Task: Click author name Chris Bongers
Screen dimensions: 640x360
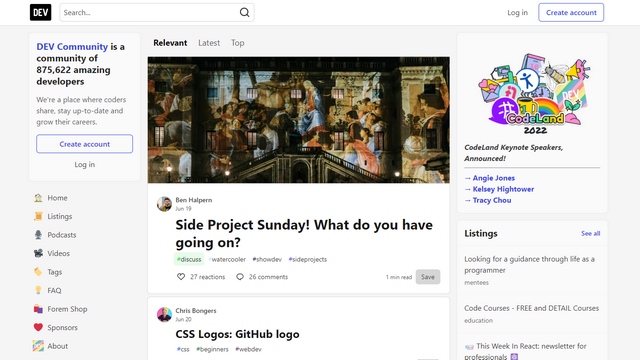Action: click(196, 311)
